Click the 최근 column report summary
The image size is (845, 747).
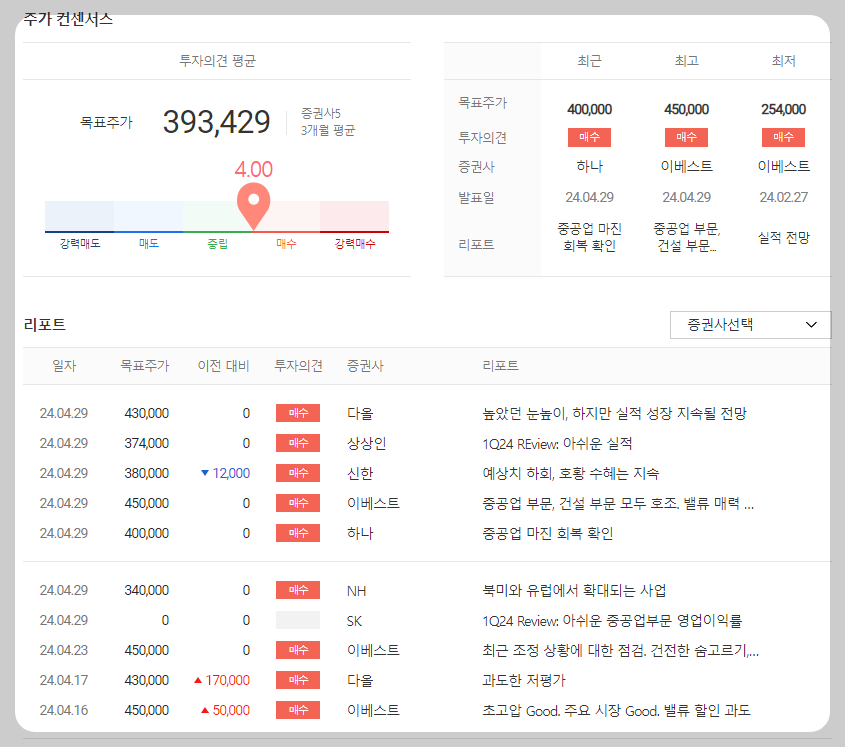point(590,237)
